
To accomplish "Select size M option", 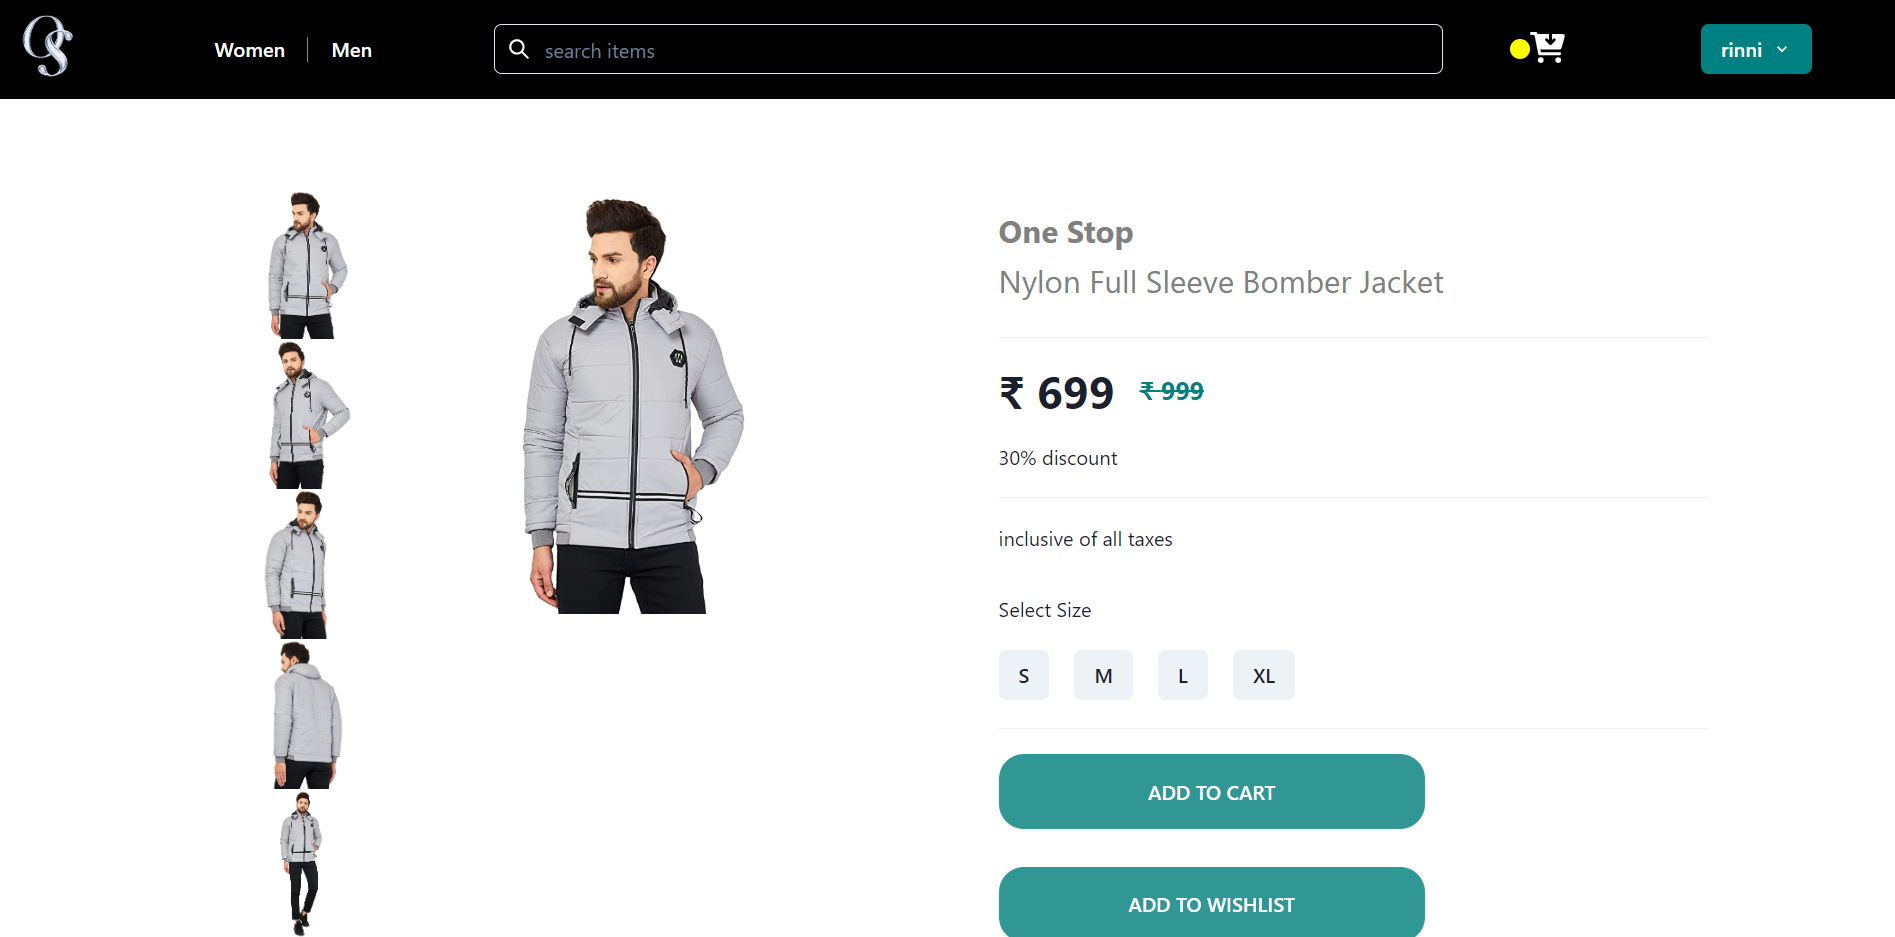I will pos(1103,675).
